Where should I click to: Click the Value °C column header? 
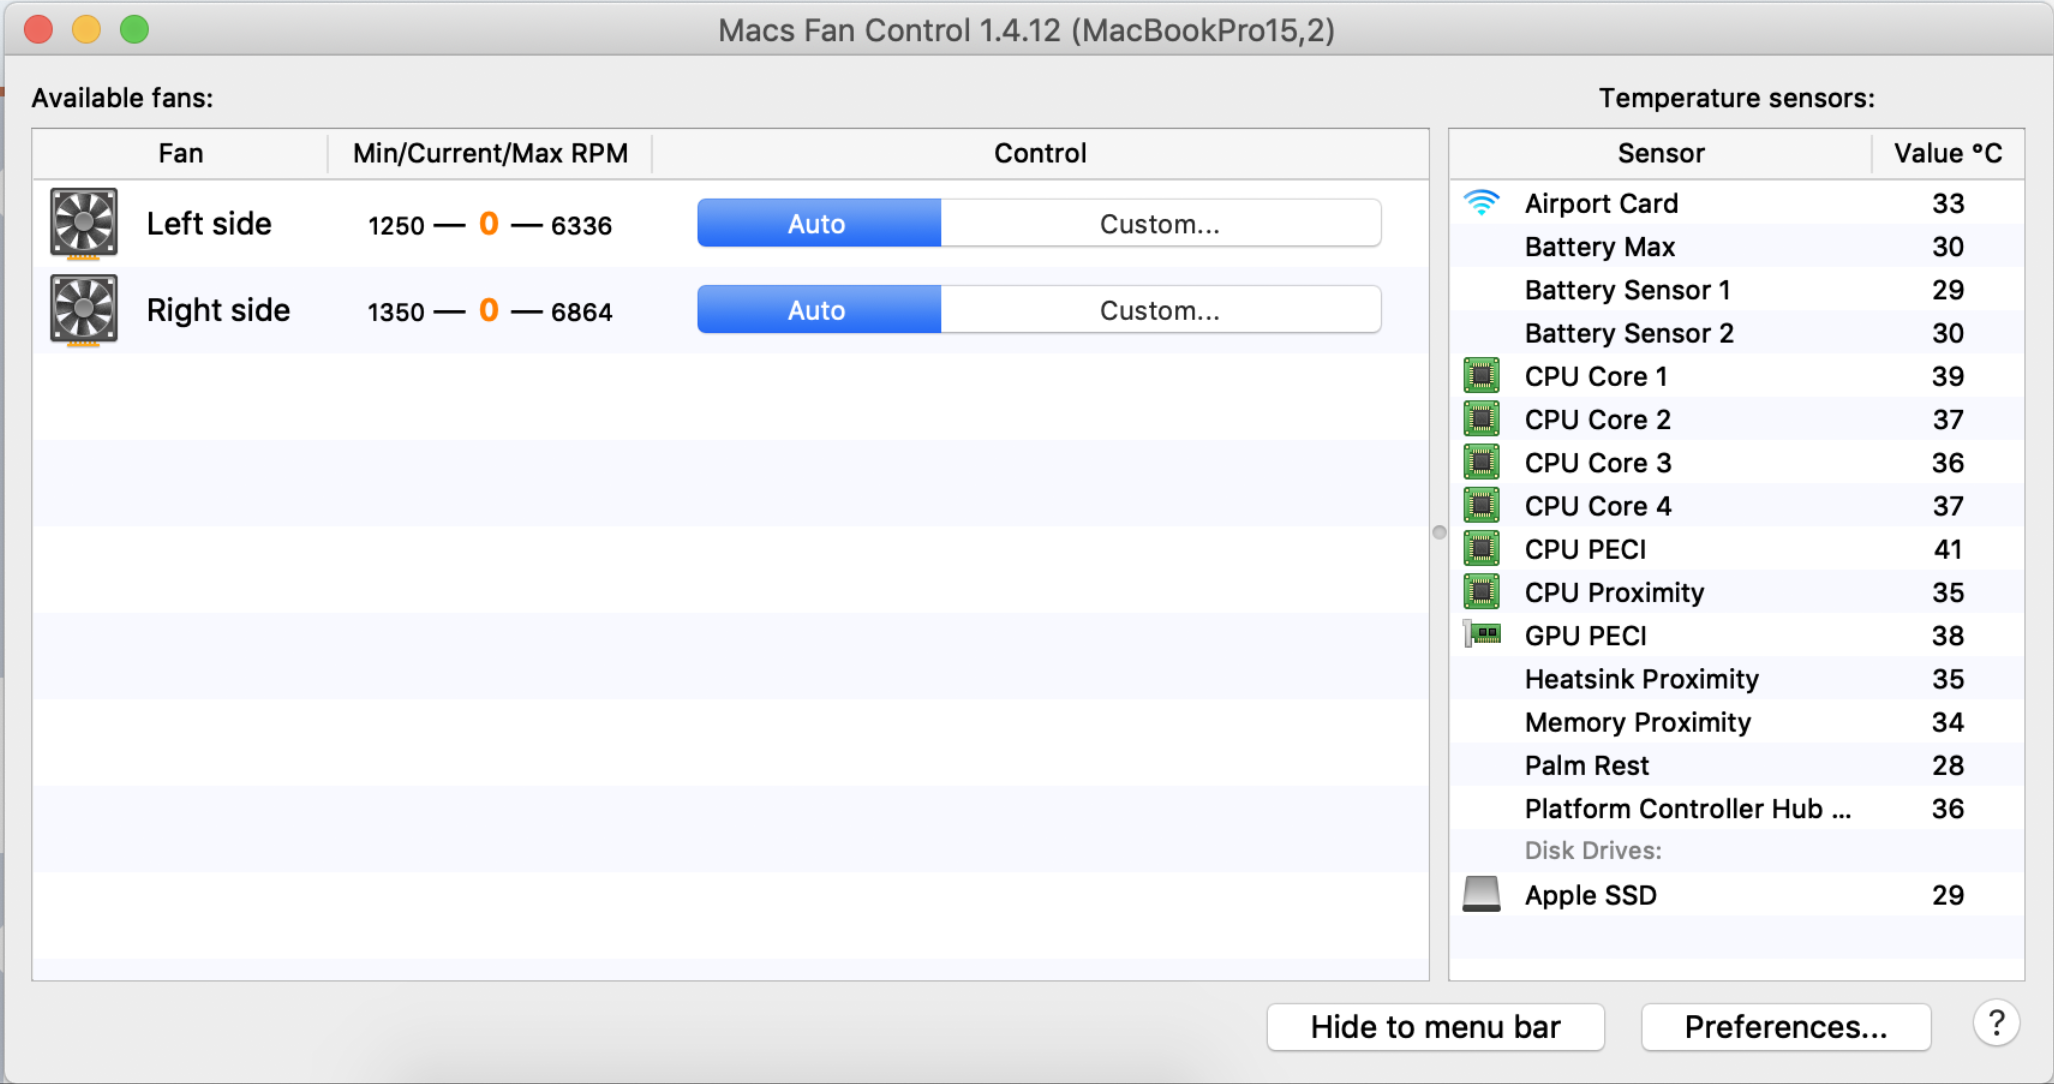click(1948, 153)
